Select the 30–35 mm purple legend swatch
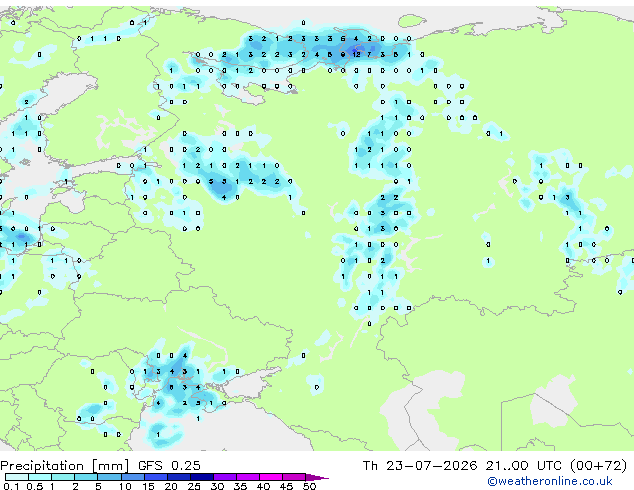634x490 pixels. coord(224,477)
